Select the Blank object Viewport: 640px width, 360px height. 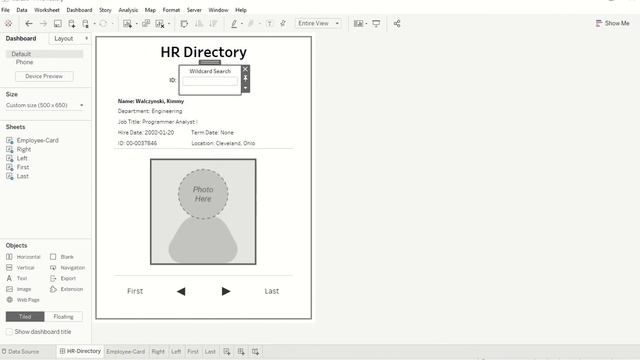pos(62,257)
